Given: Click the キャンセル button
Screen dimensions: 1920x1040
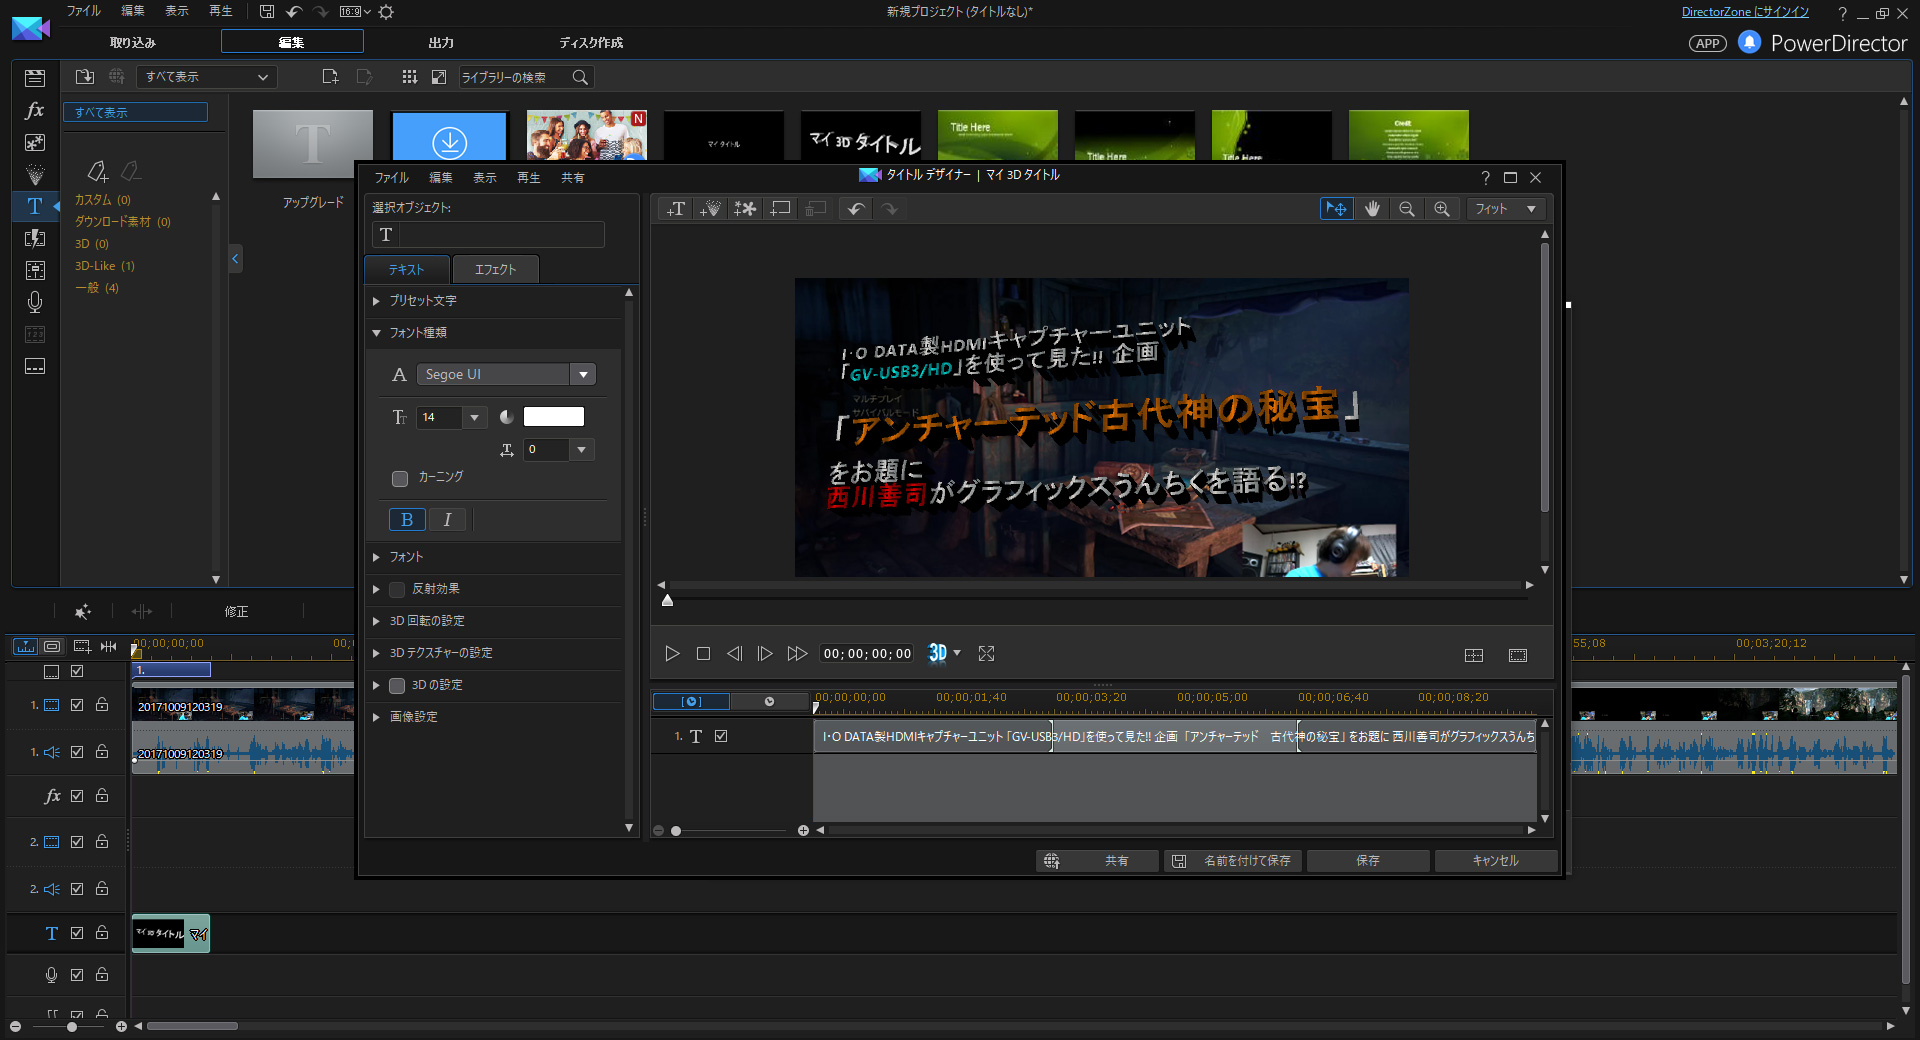Looking at the screenshot, I should click(1495, 861).
